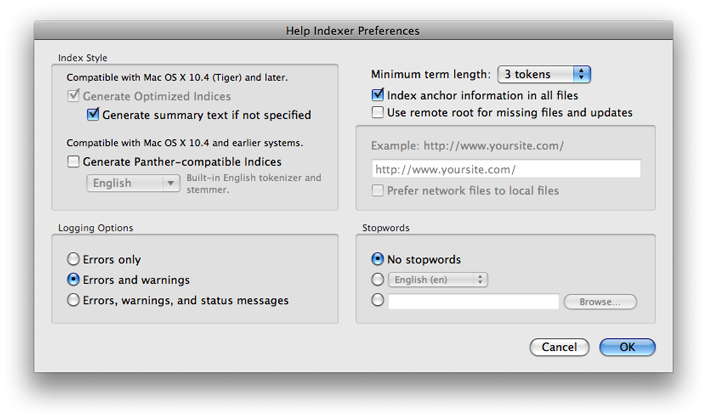This screenshot has width=707, height=419.
Task: Select the English (en) stopwords radio button
Action: point(377,279)
